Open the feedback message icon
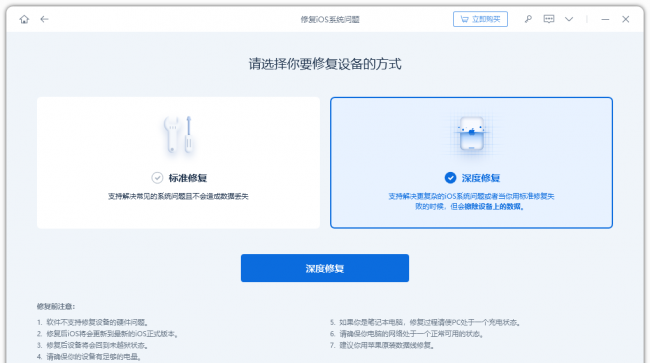Image resolution: width=650 pixels, height=363 pixels. coord(548,19)
